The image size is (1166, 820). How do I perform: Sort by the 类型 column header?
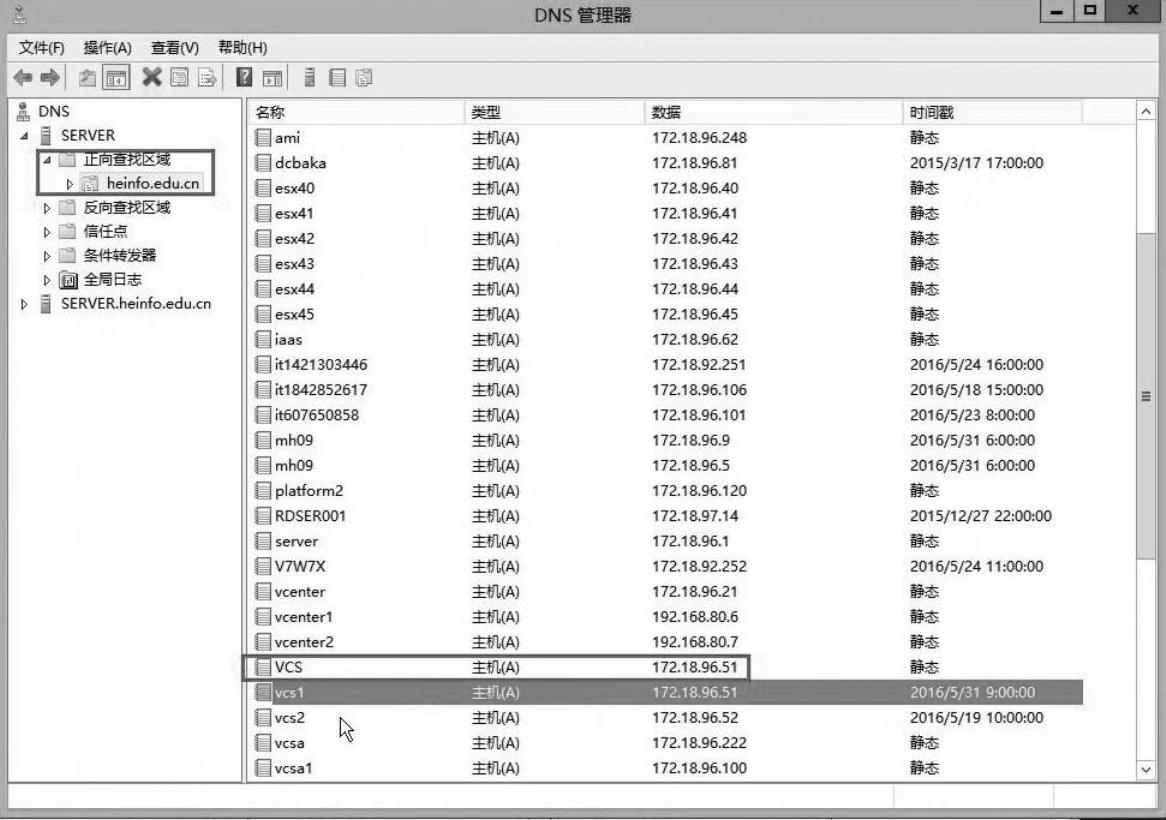554,112
